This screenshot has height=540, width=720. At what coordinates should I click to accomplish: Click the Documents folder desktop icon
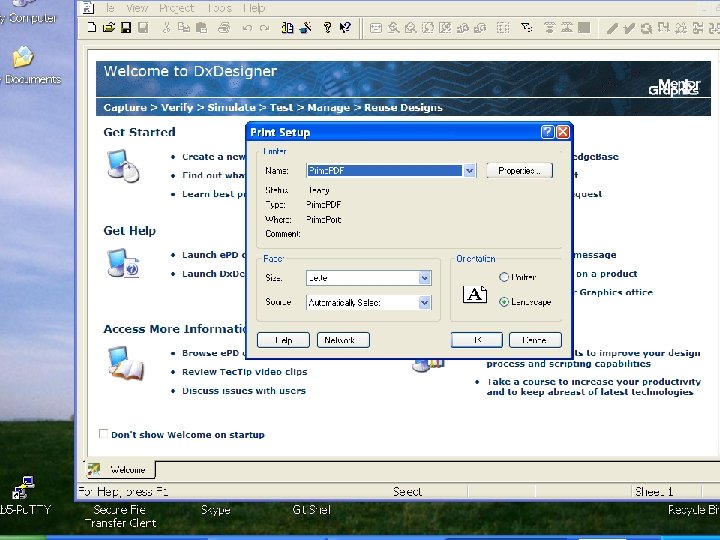tap(22, 57)
